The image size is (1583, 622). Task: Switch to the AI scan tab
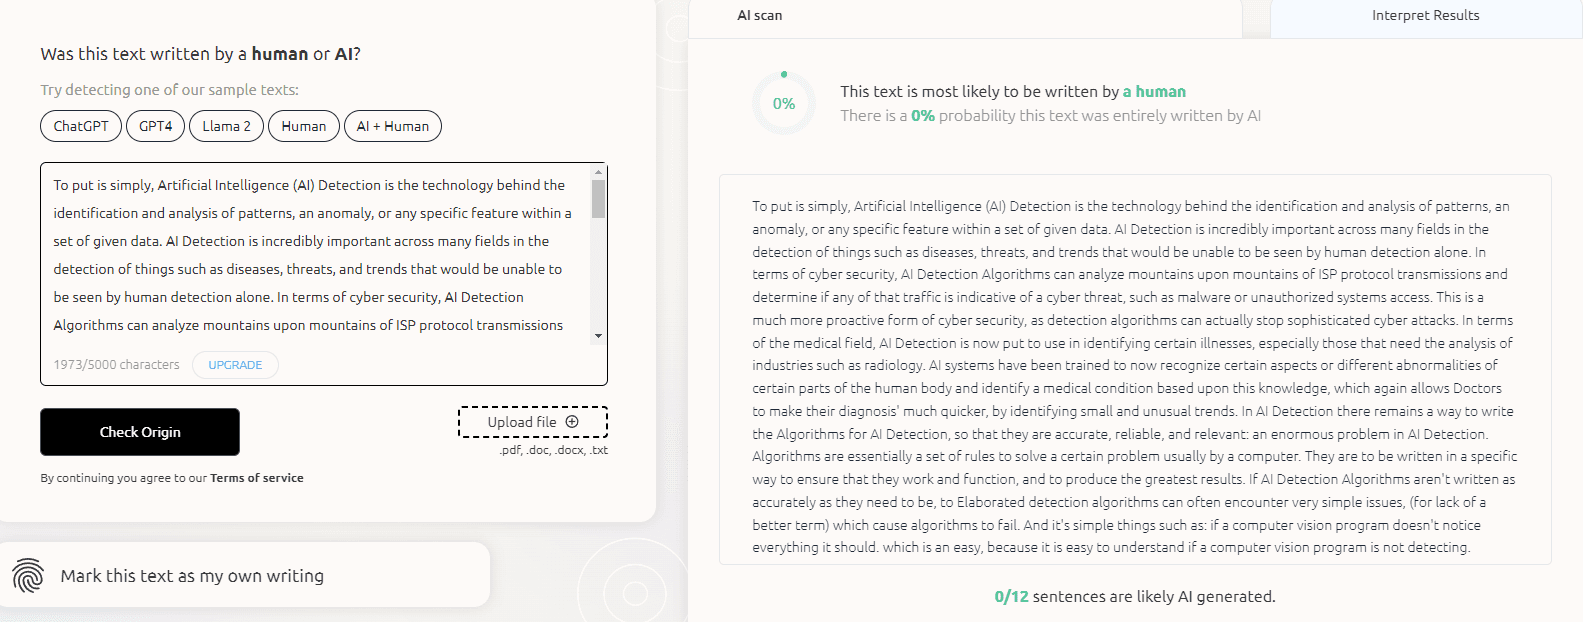(760, 16)
